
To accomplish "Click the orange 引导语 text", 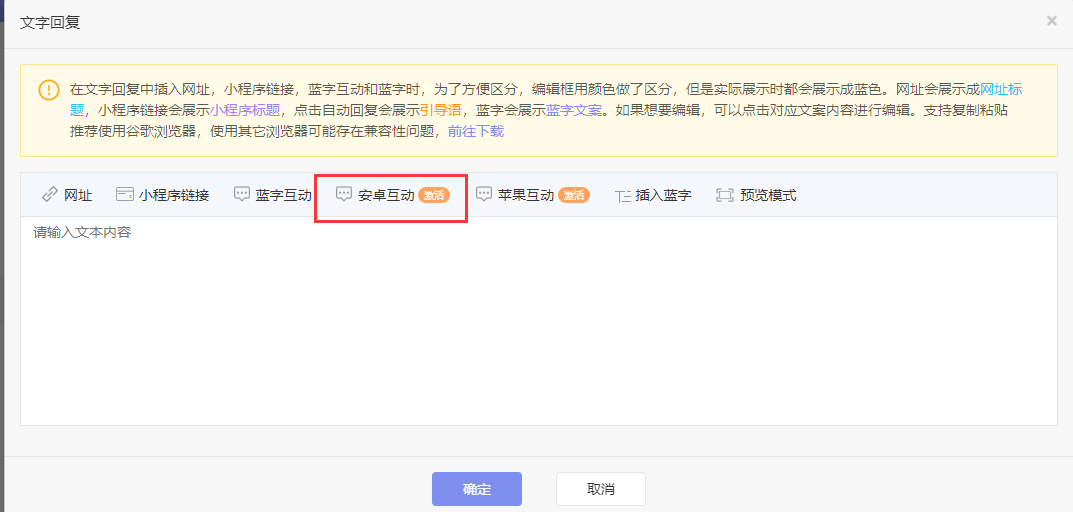I will pos(441,110).
